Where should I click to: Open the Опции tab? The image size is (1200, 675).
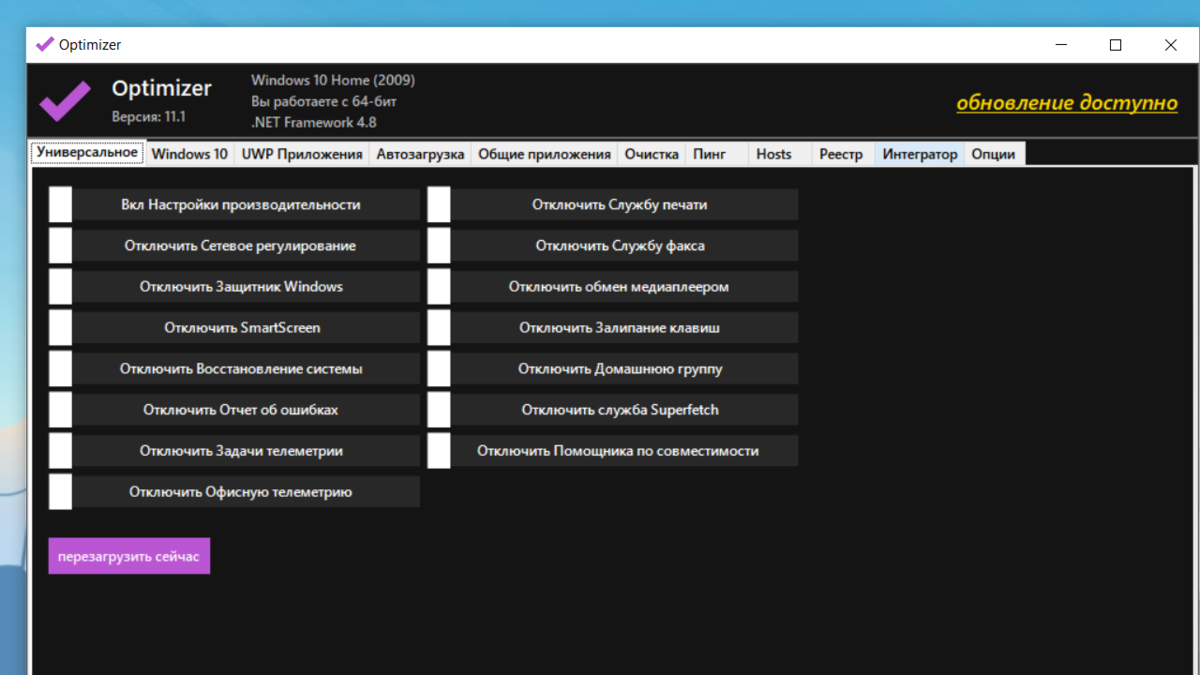(x=994, y=154)
